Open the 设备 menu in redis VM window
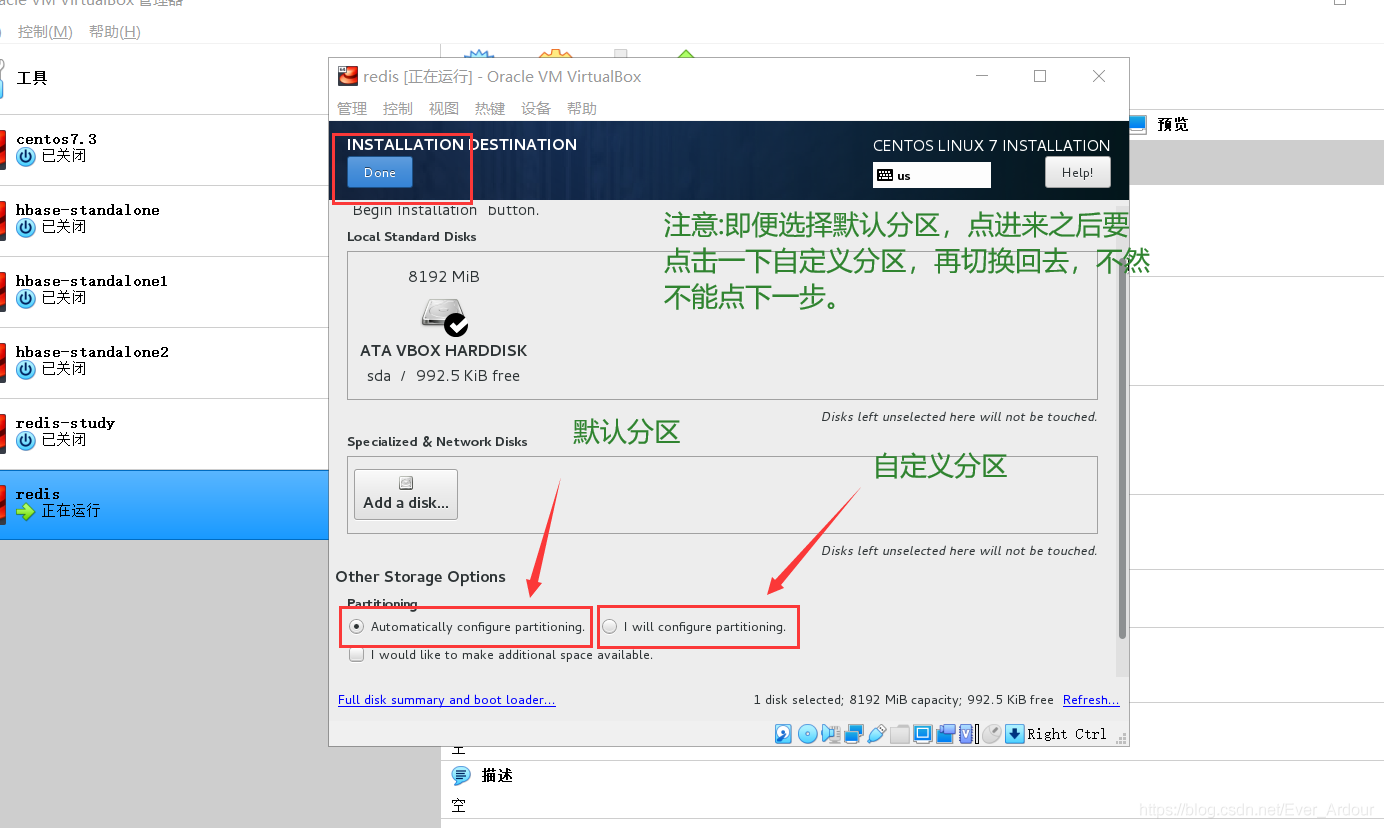This screenshot has height=828, width=1384. tap(536, 108)
